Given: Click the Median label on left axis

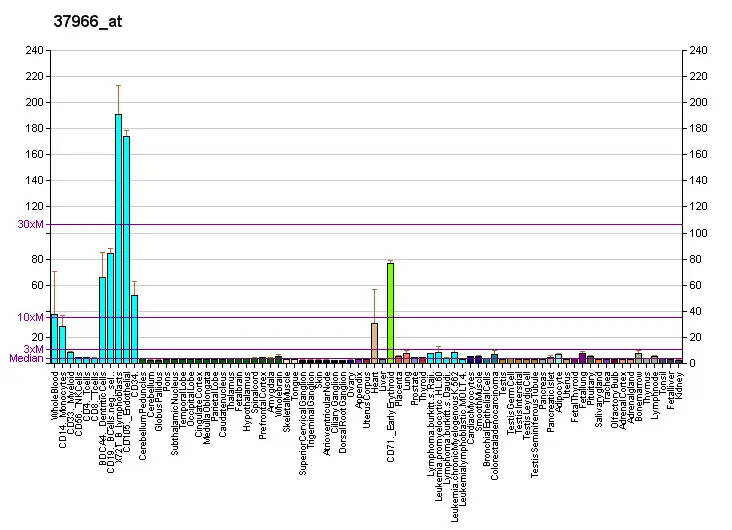Looking at the screenshot, I should point(26,358).
